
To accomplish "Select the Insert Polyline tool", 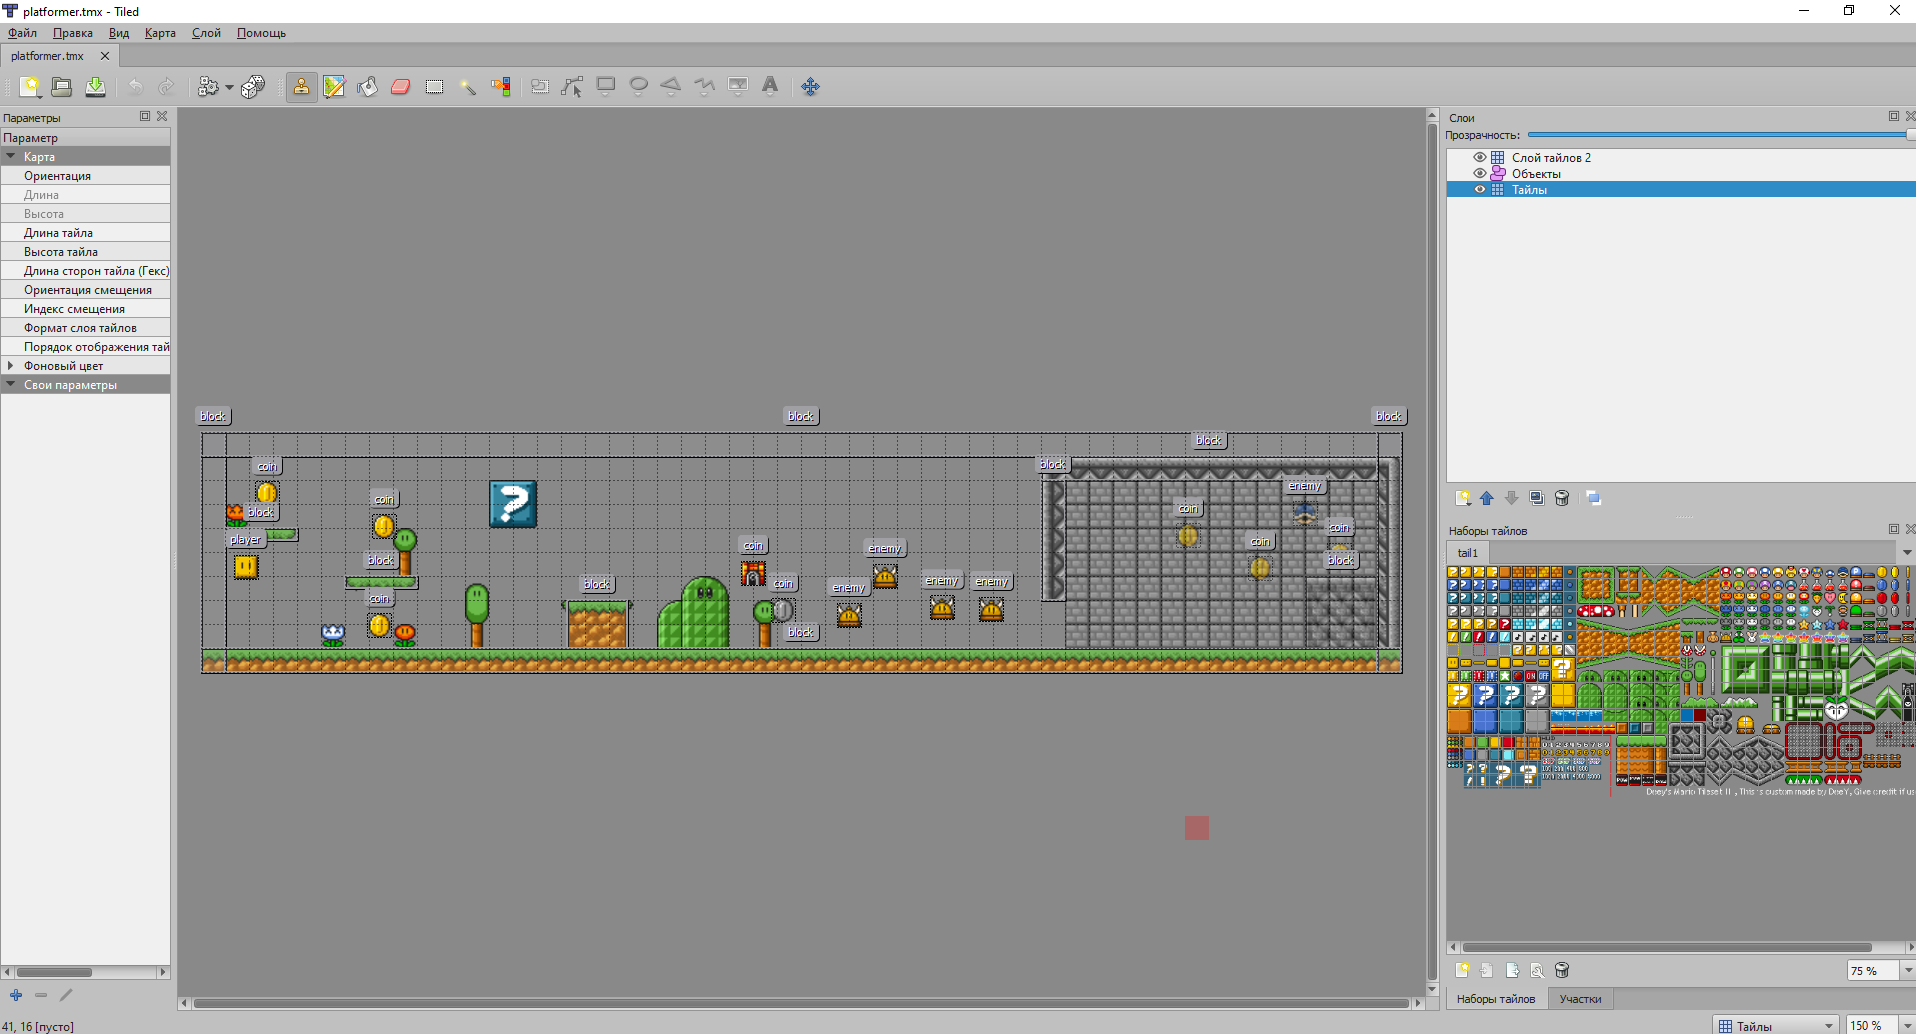I will coord(705,87).
